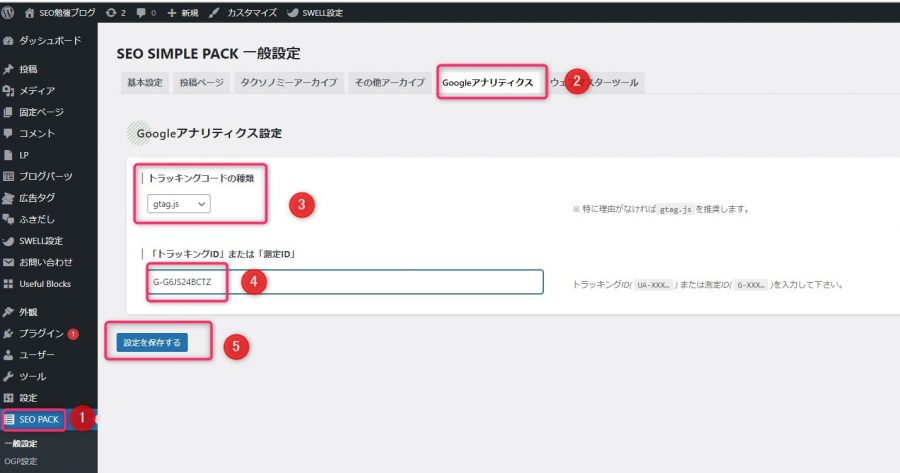Open the 投稿 menu label
The width and height of the screenshot is (900, 473).
[x=28, y=69]
